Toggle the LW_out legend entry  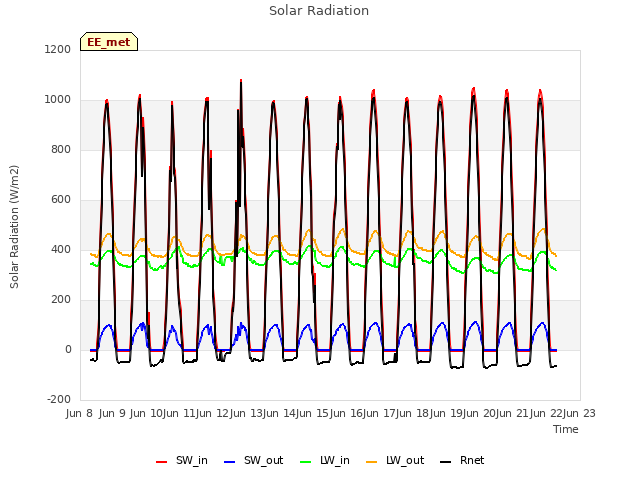(x=395, y=460)
